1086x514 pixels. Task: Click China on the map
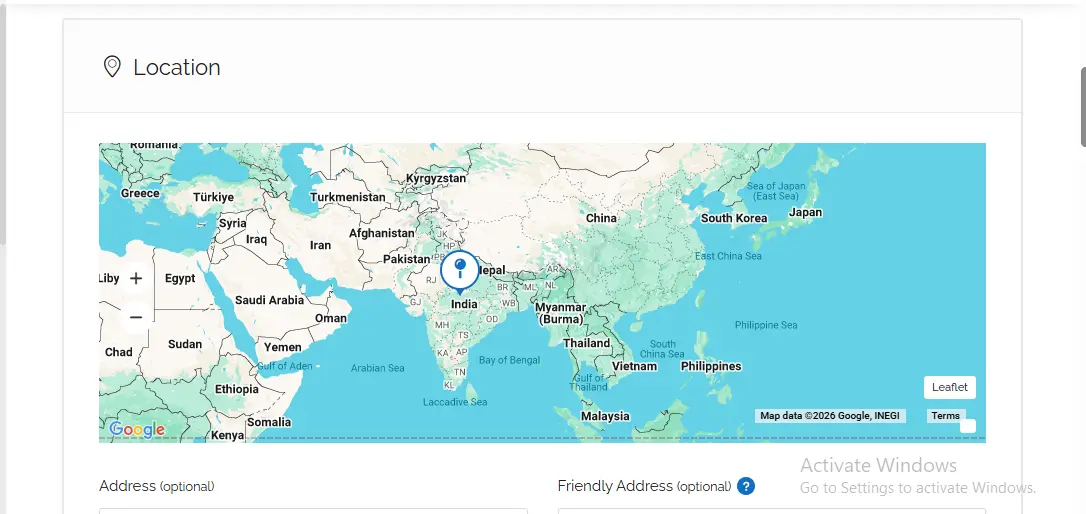coord(601,218)
